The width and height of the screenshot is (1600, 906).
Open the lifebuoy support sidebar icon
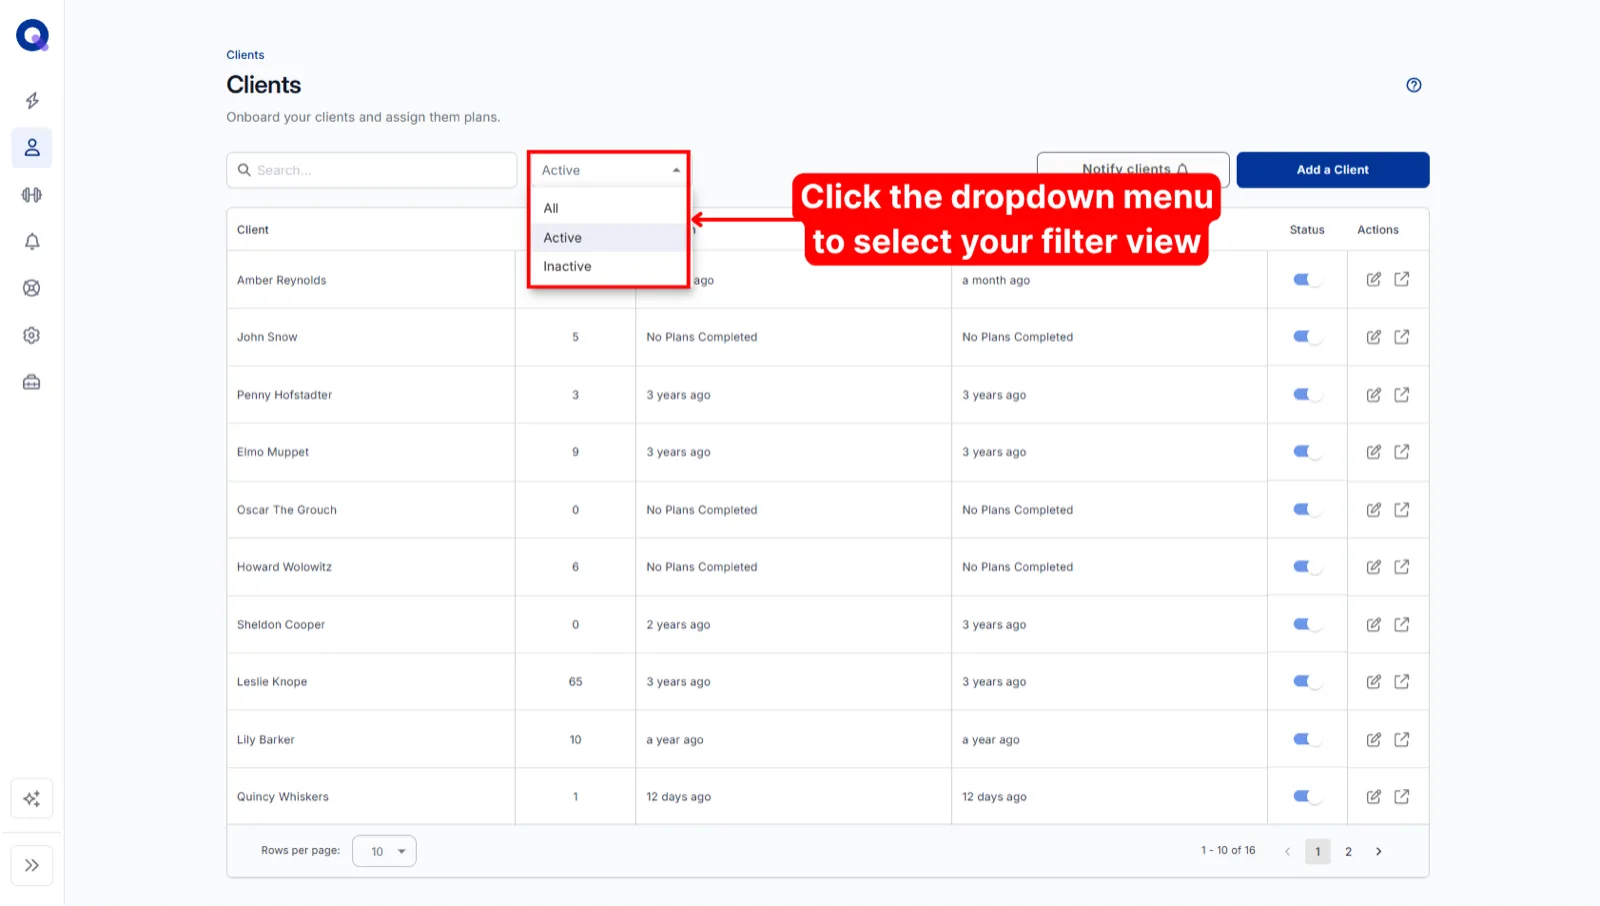32,288
